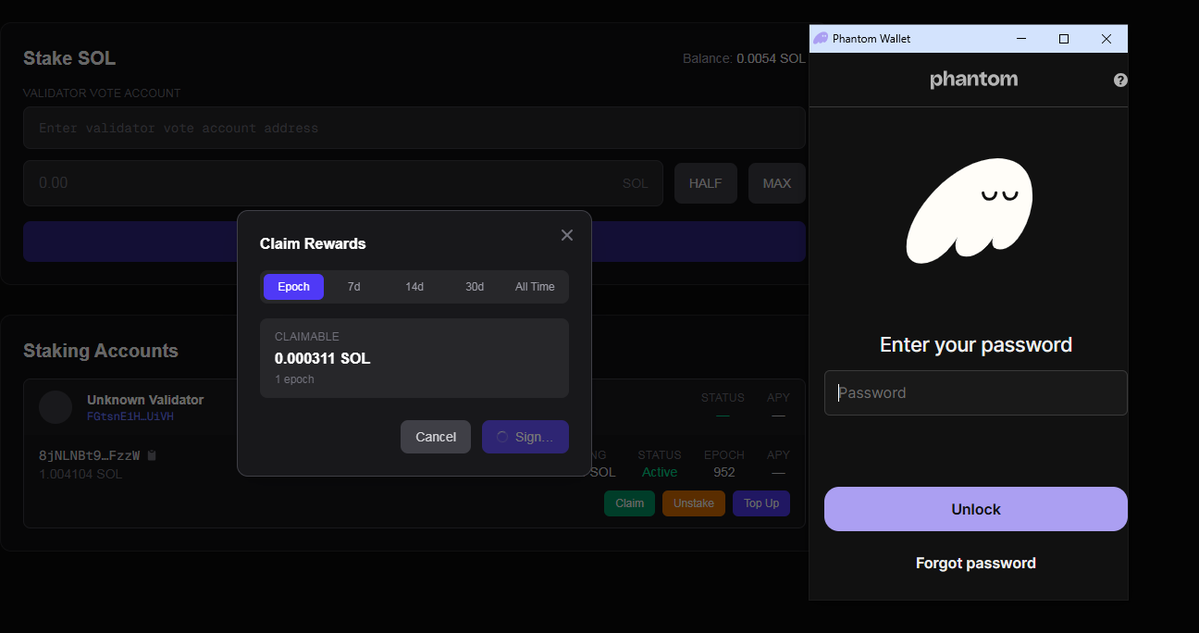This screenshot has height=633, width=1199.
Task: Click the "1 epoch" label
Action: pyautogui.click(x=294, y=379)
